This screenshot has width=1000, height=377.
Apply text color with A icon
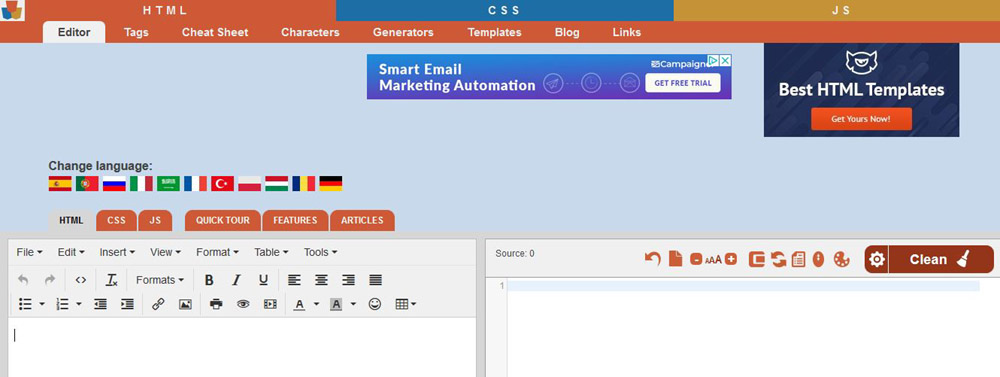299,304
